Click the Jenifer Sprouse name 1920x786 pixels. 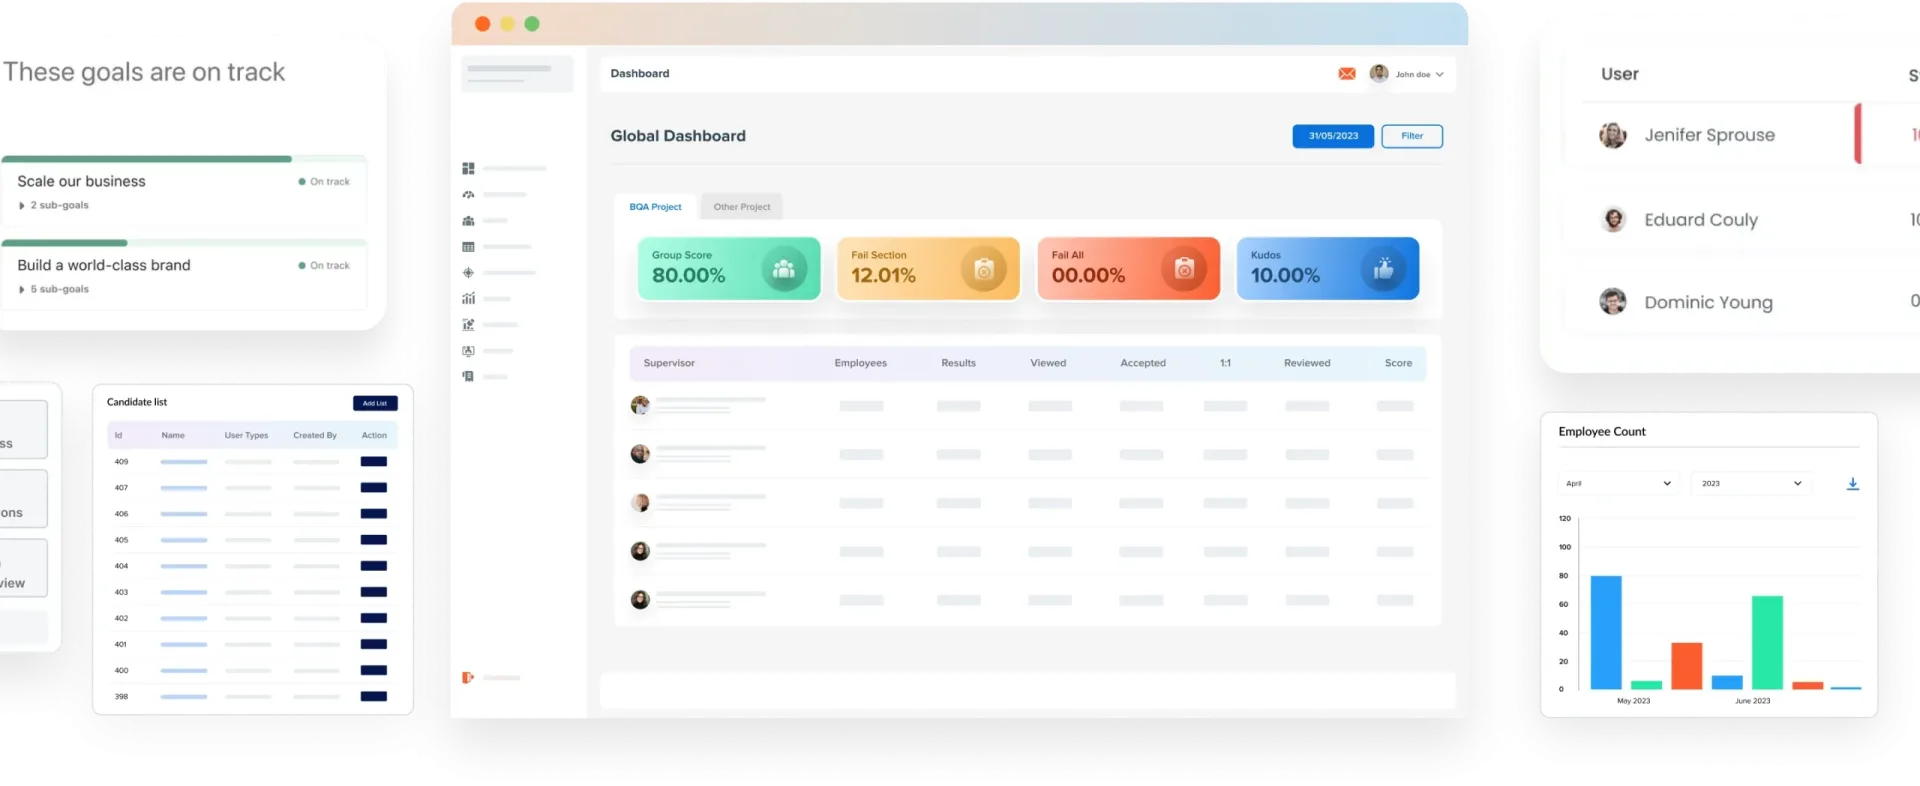click(x=1710, y=135)
